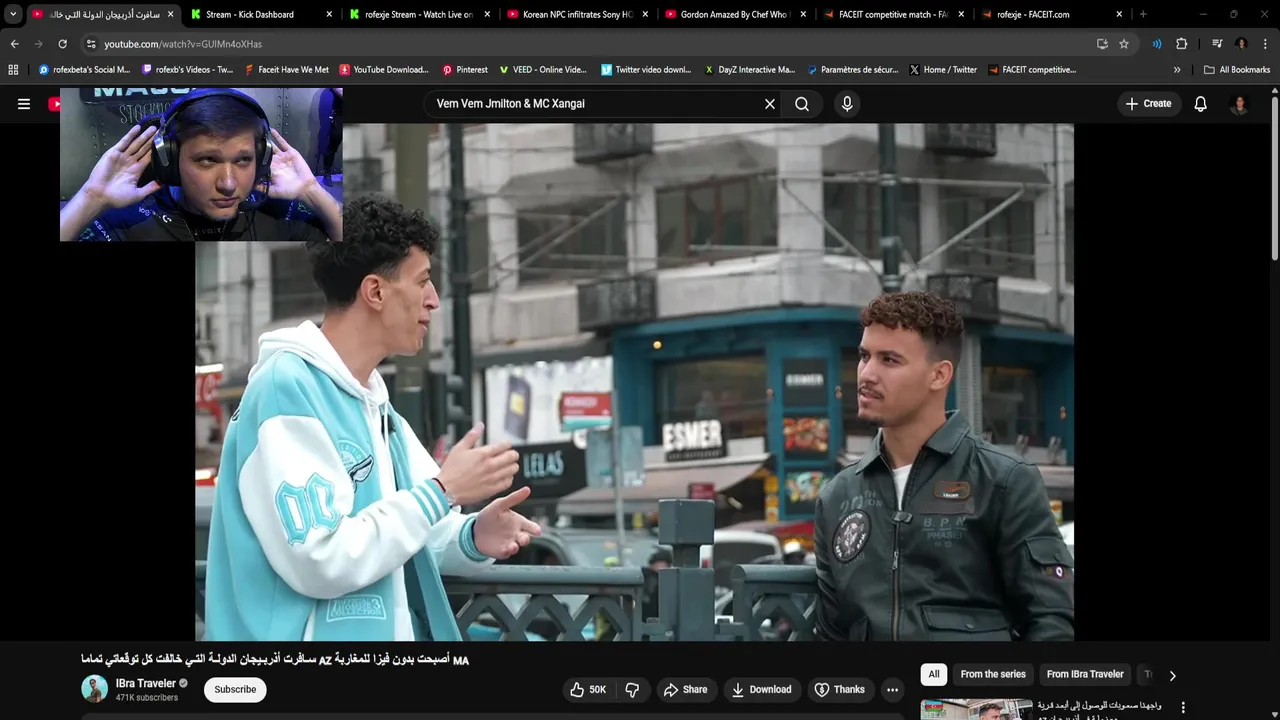1280x720 pixels.
Task: Click the Share button
Action: [685, 690]
